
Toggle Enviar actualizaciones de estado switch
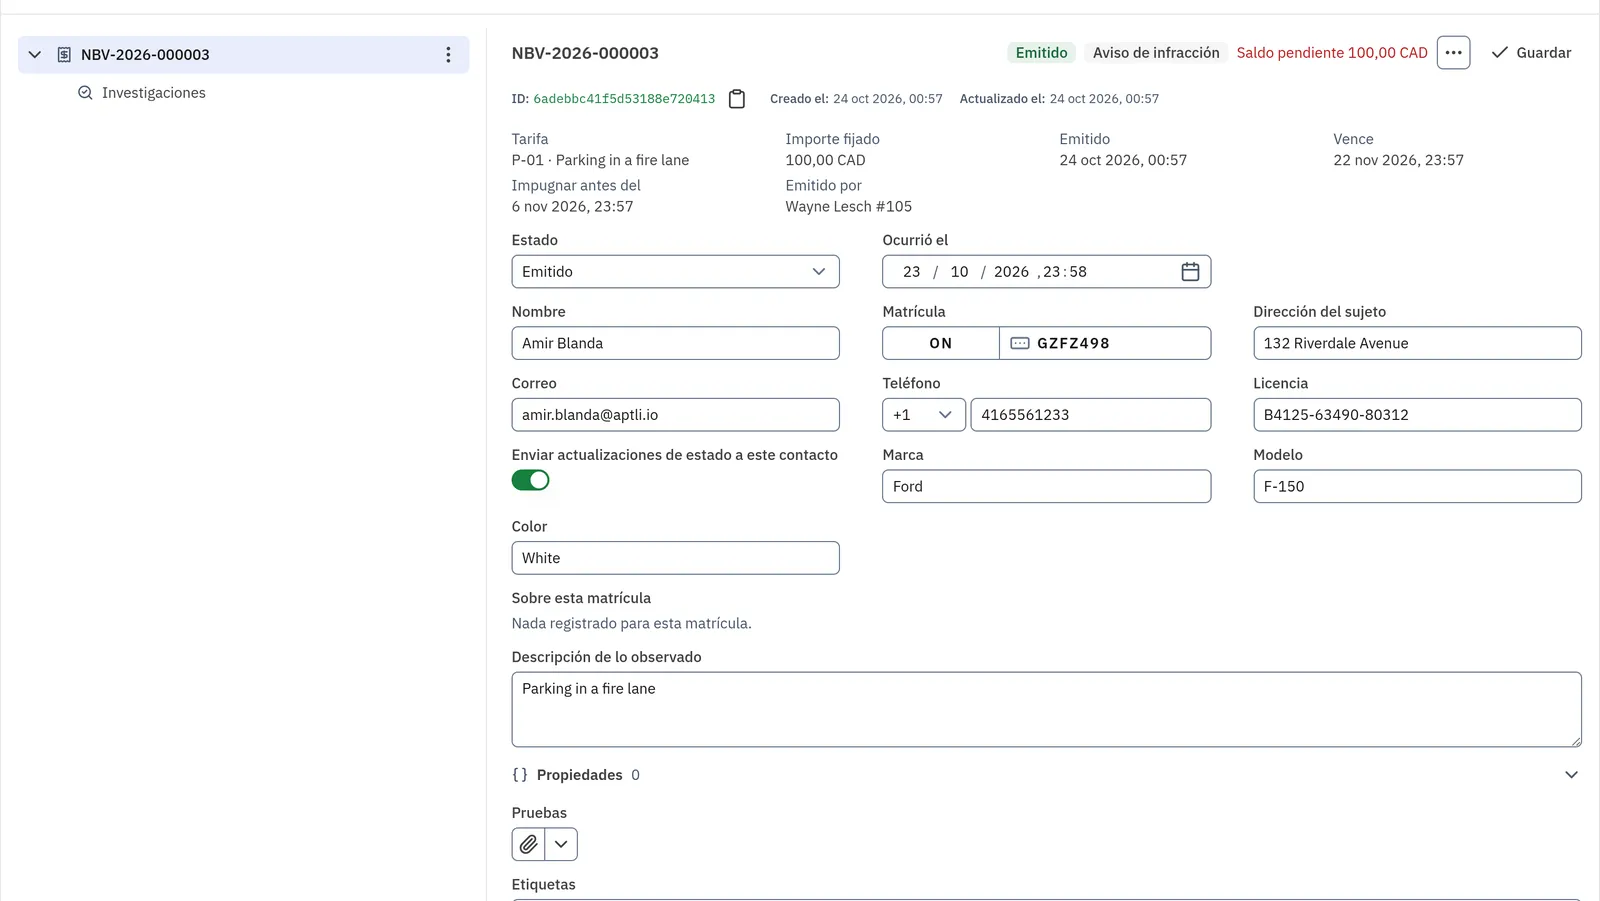530,480
